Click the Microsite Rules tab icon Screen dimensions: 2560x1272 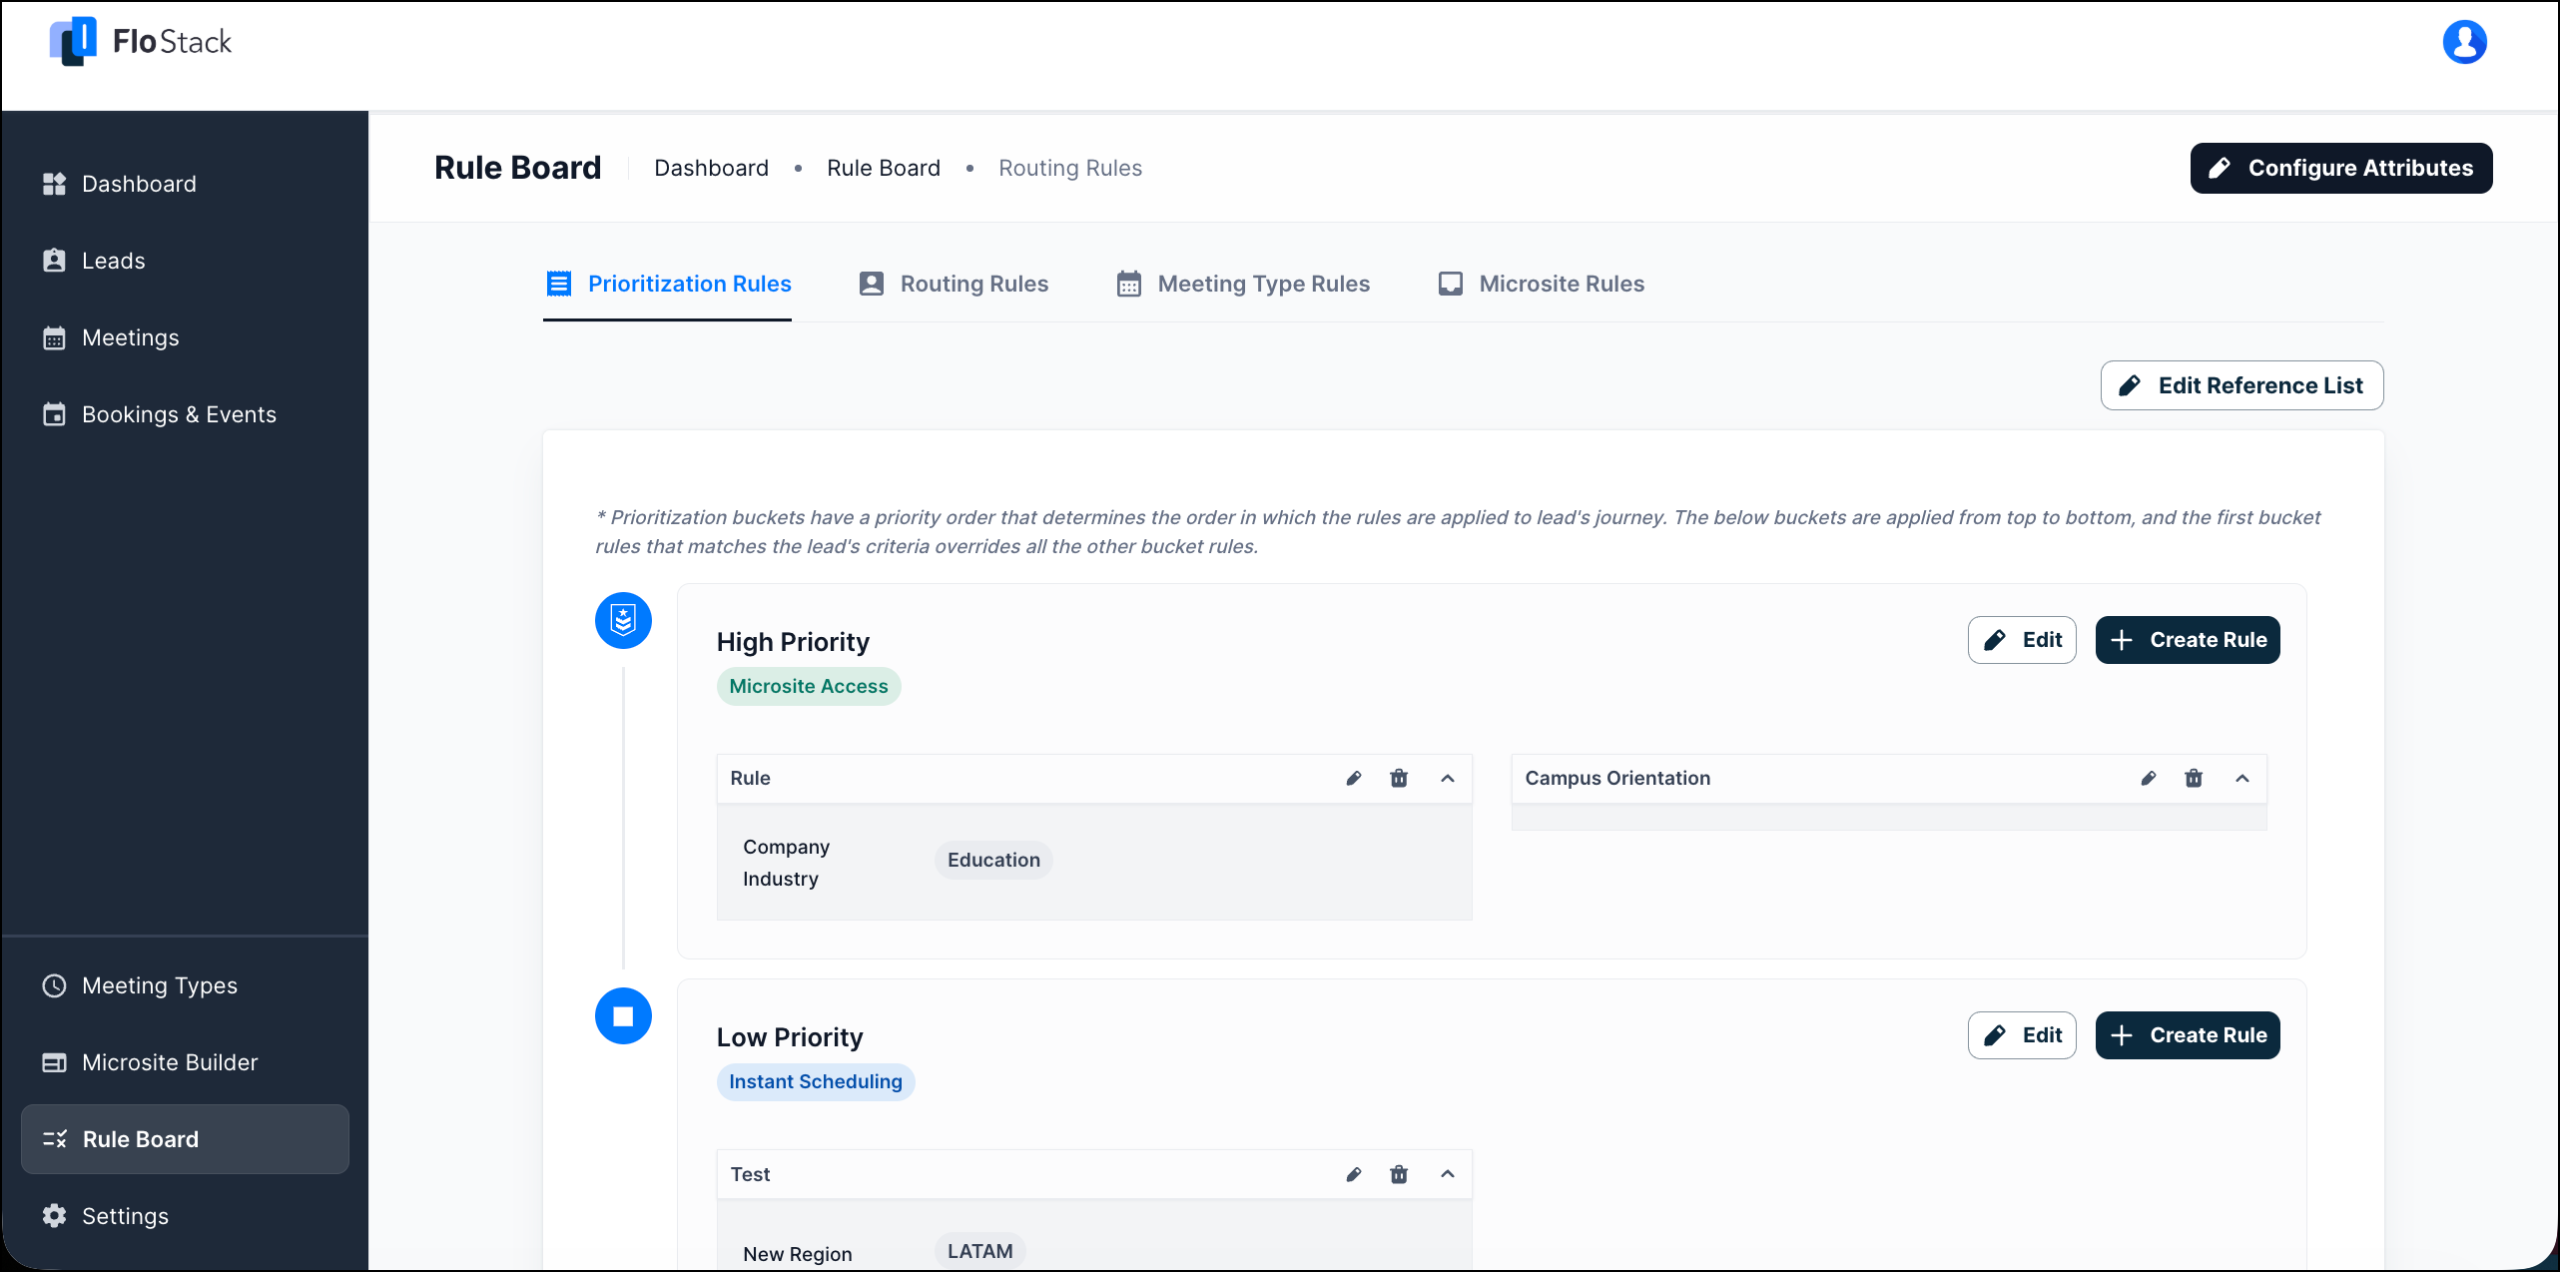[x=1450, y=284]
